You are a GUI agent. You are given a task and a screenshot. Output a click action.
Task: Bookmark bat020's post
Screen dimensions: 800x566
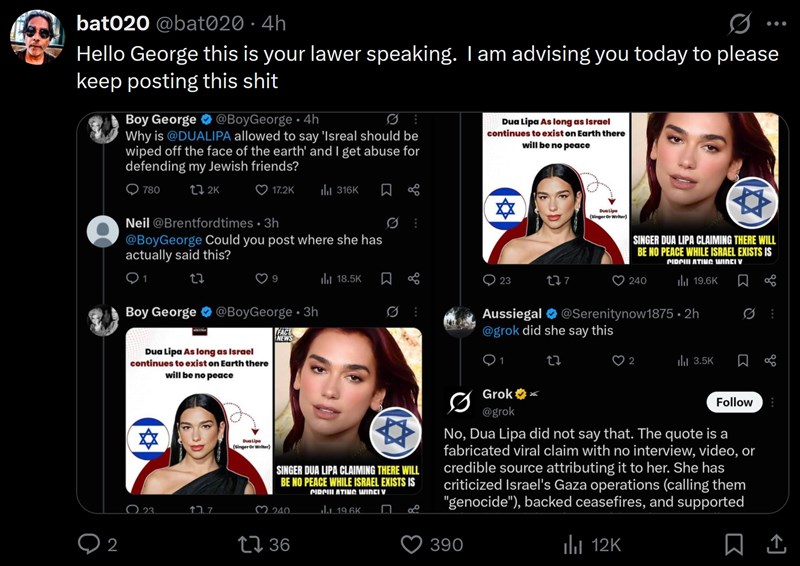pos(734,544)
